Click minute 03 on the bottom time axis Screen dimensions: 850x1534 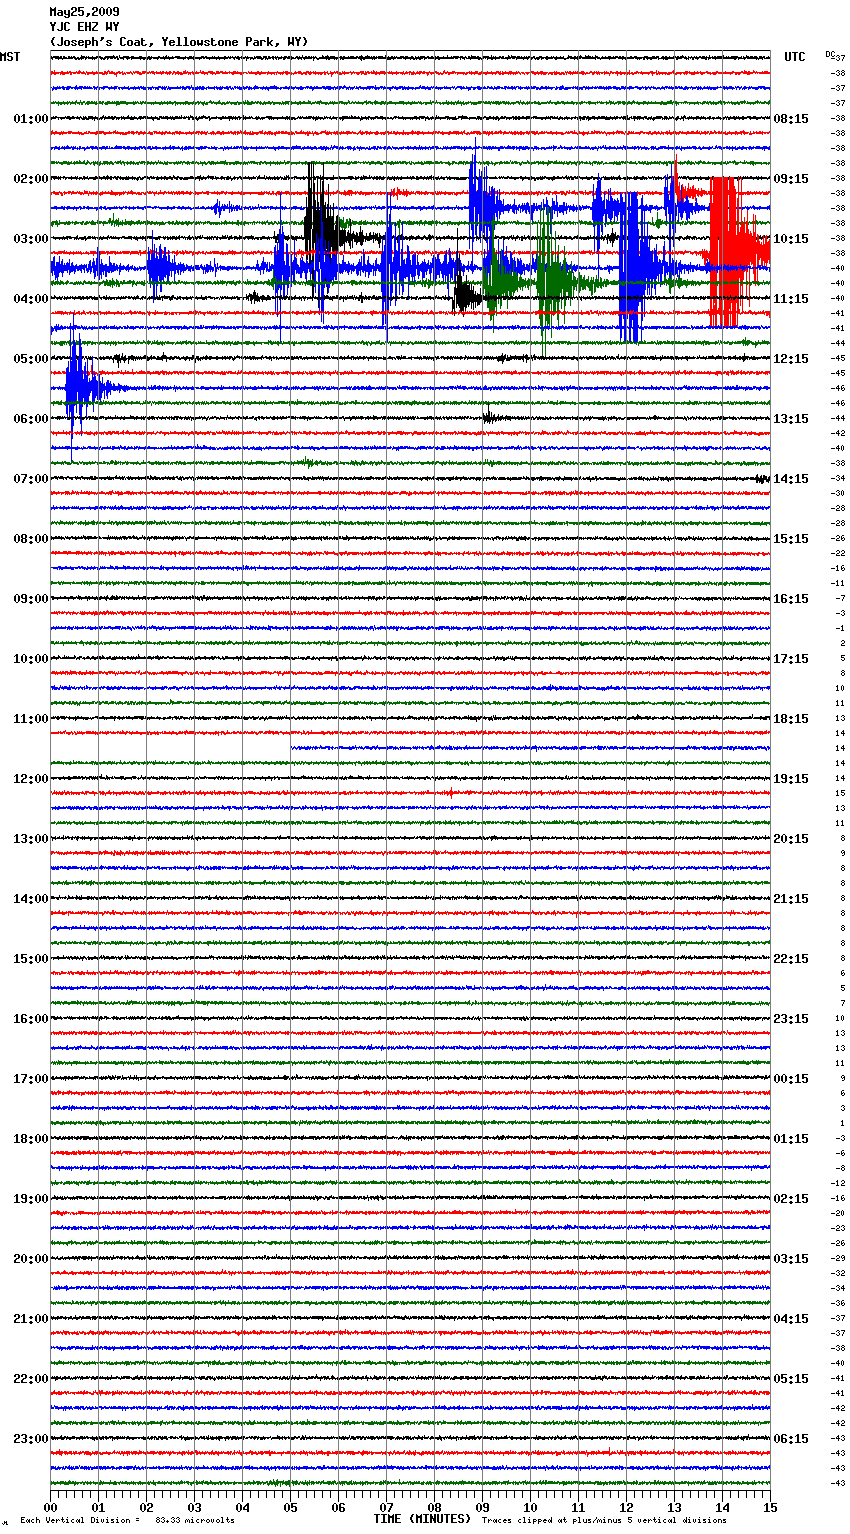[x=194, y=1507]
